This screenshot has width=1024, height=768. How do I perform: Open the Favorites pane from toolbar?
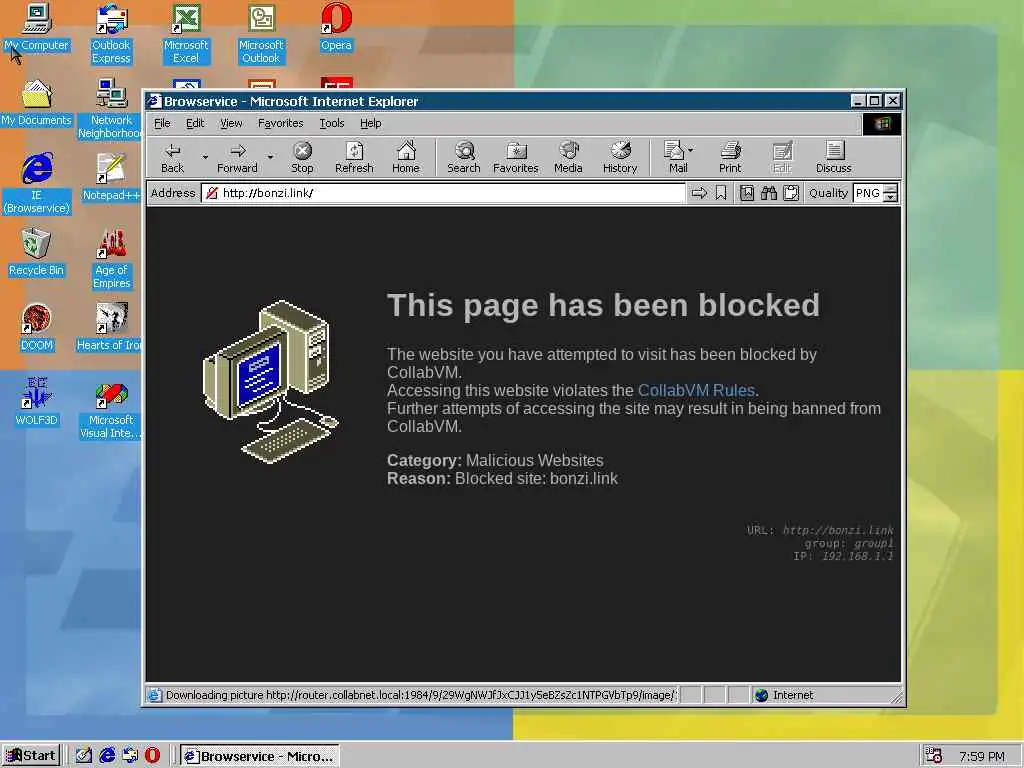(516, 157)
